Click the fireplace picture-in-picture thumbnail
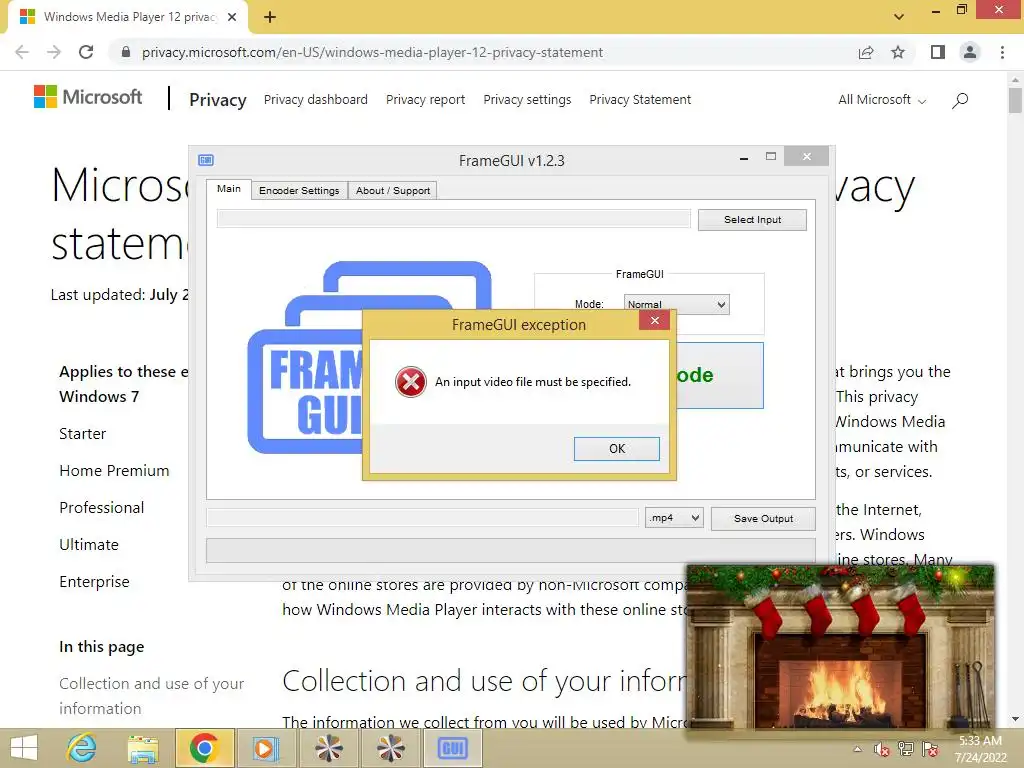1024x768 pixels. tap(841, 648)
